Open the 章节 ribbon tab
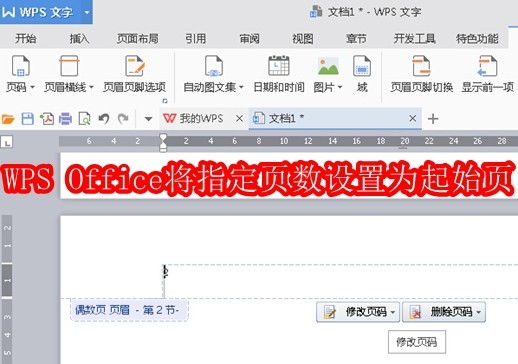The image size is (518, 364). 356,39
